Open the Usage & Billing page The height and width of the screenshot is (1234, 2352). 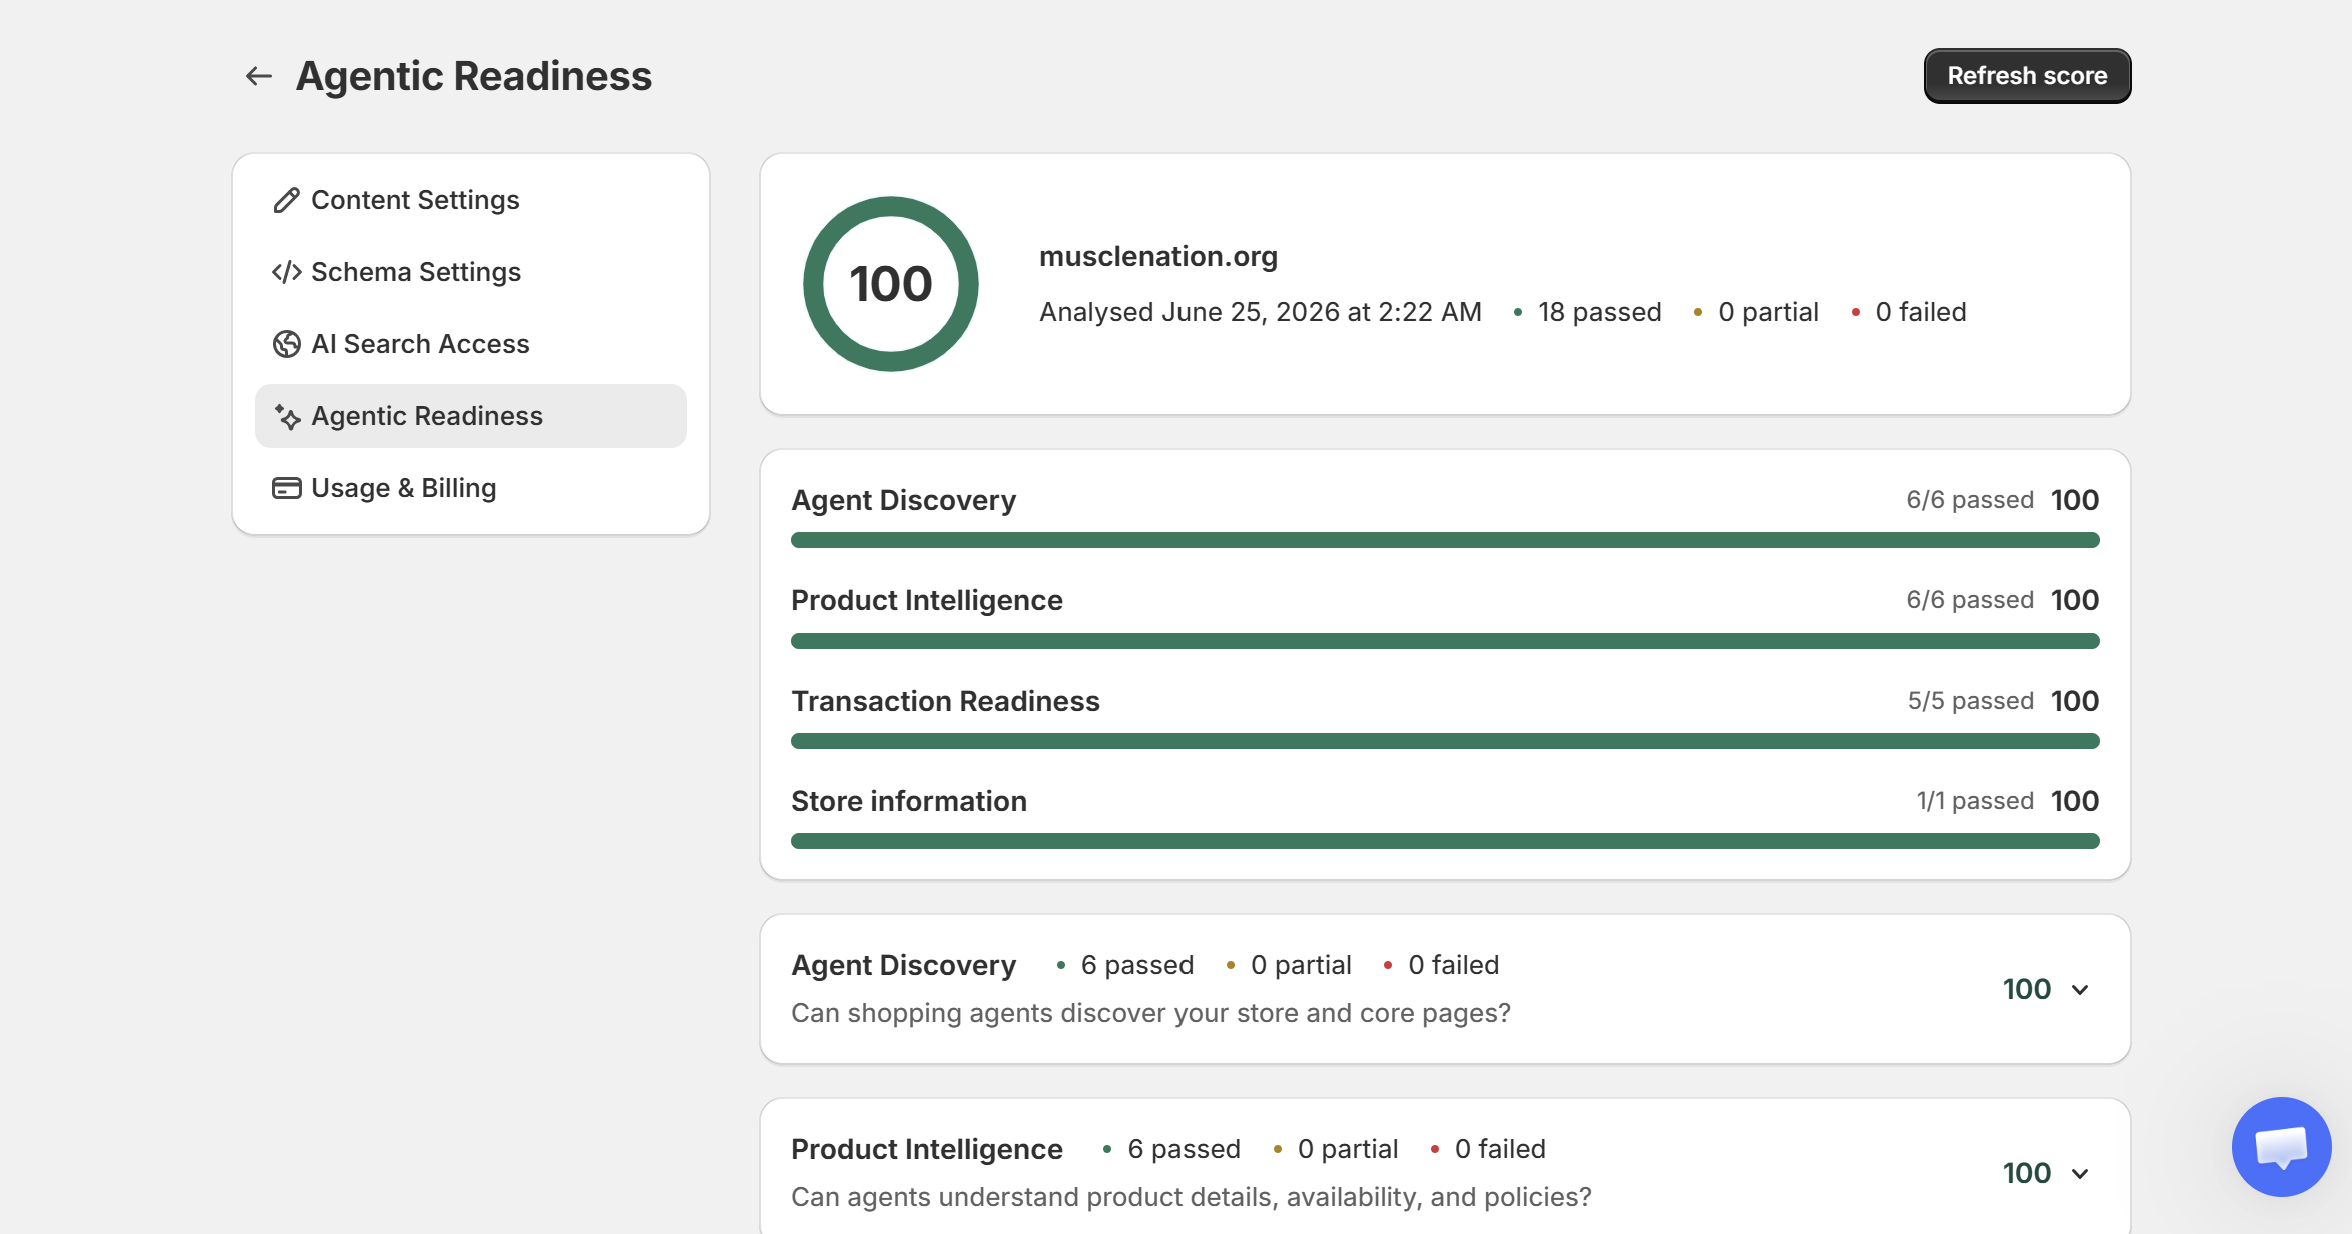471,488
